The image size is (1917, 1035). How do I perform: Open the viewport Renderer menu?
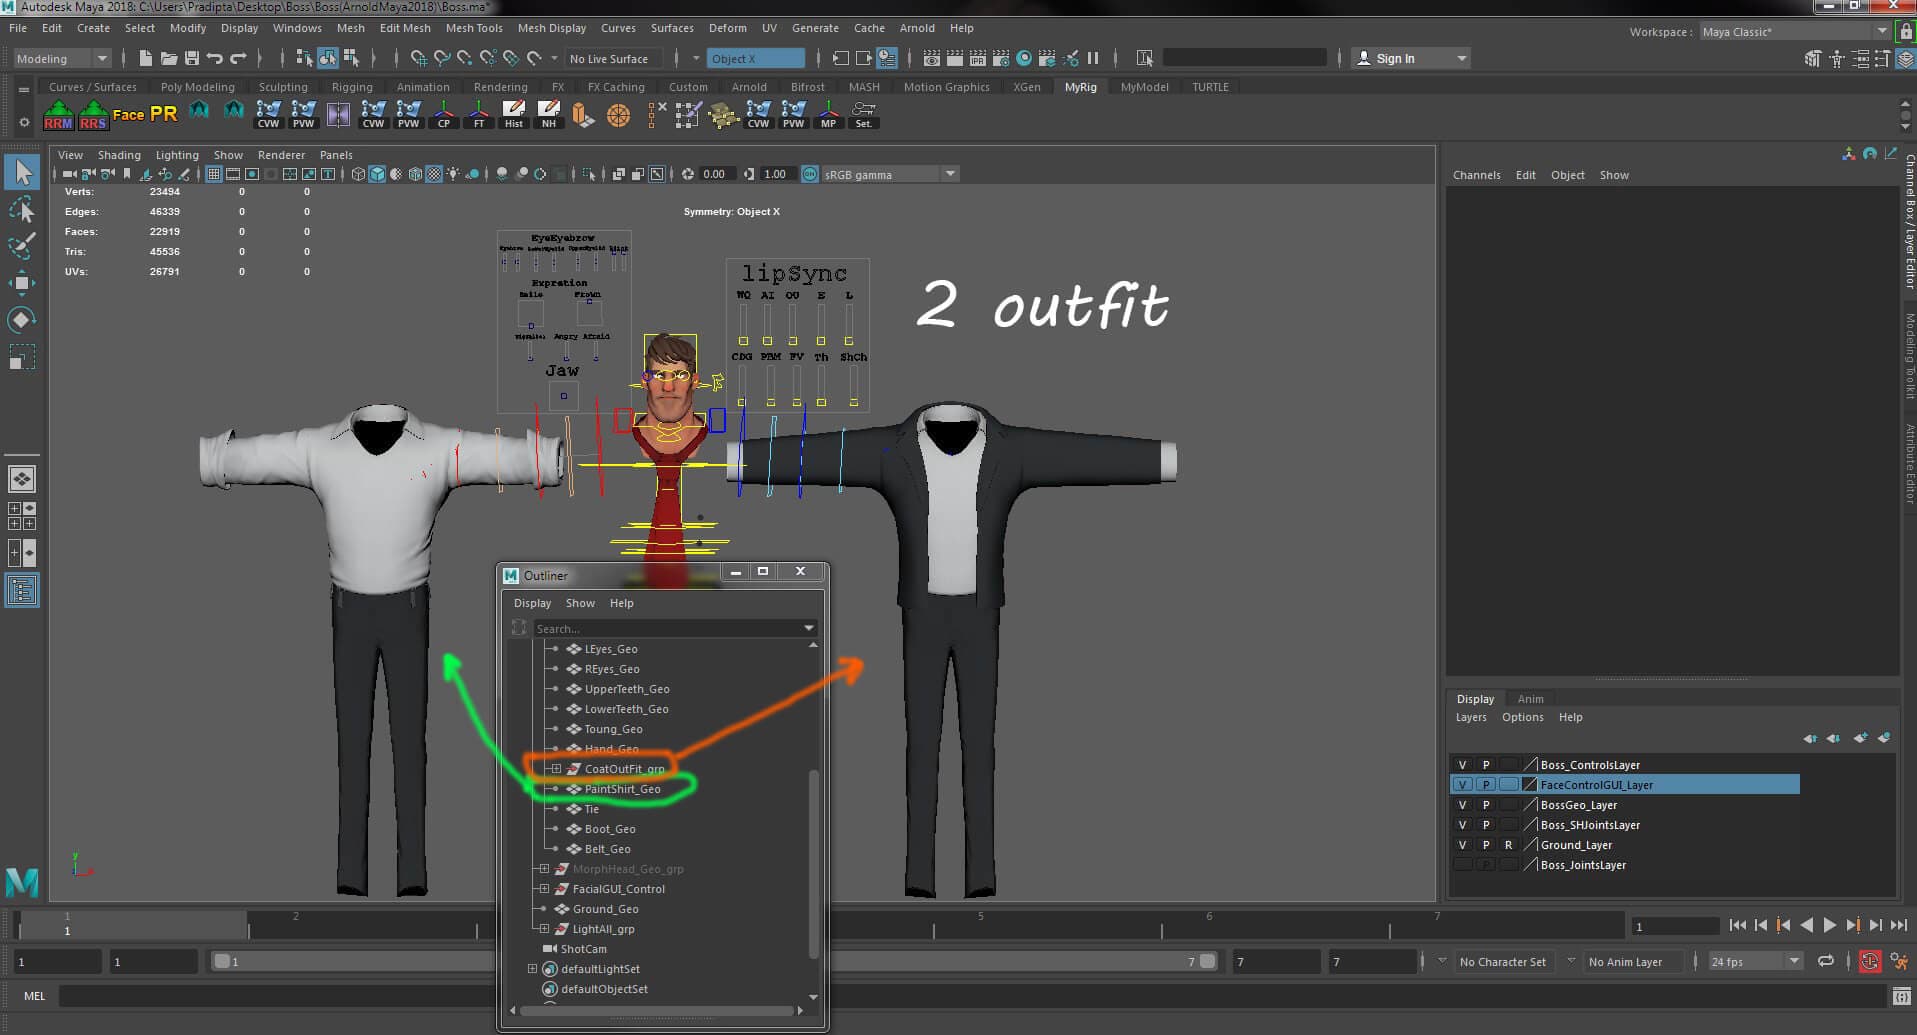pos(281,155)
